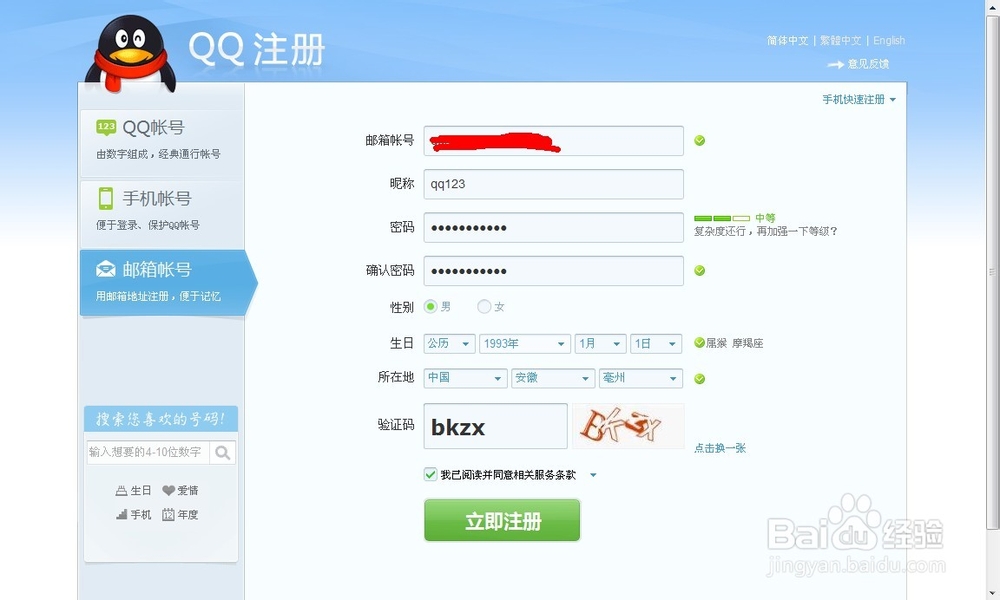Viewport: 1000px width, 600px height.
Task: Click the 确认密码 confirm password field
Action: coord(554,271)
